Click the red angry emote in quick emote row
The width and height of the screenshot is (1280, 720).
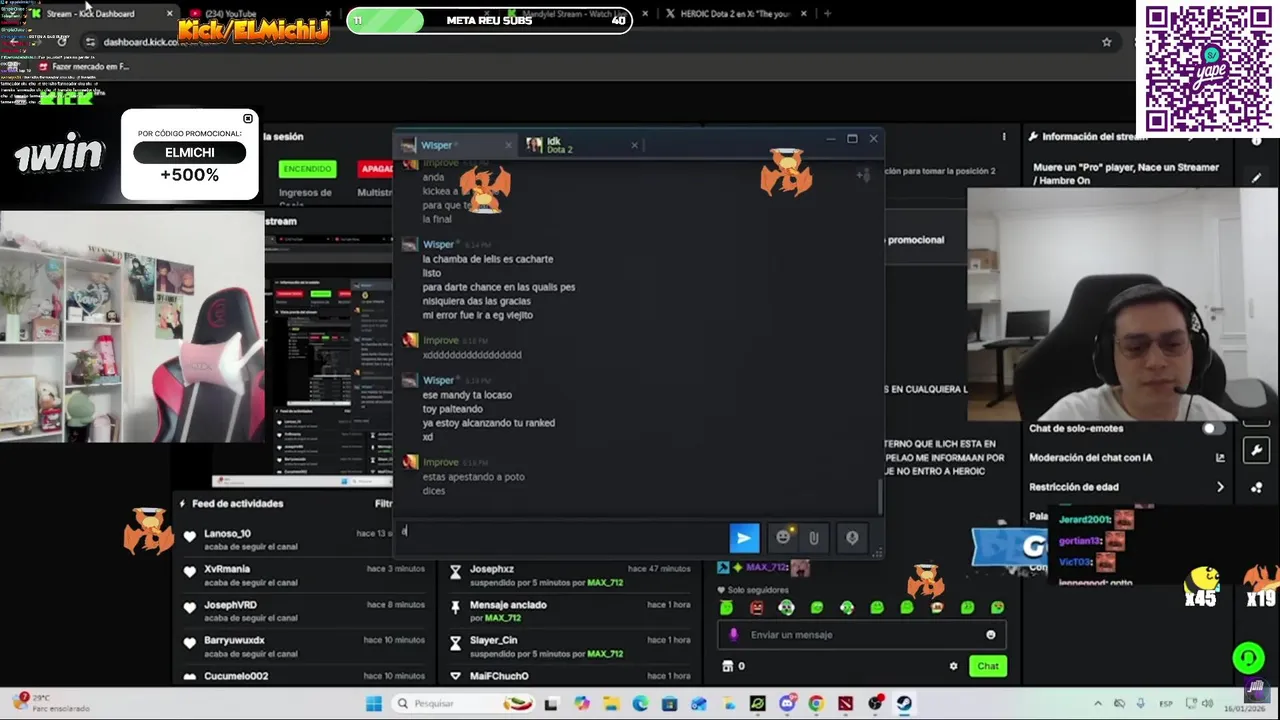click(757, 608)
